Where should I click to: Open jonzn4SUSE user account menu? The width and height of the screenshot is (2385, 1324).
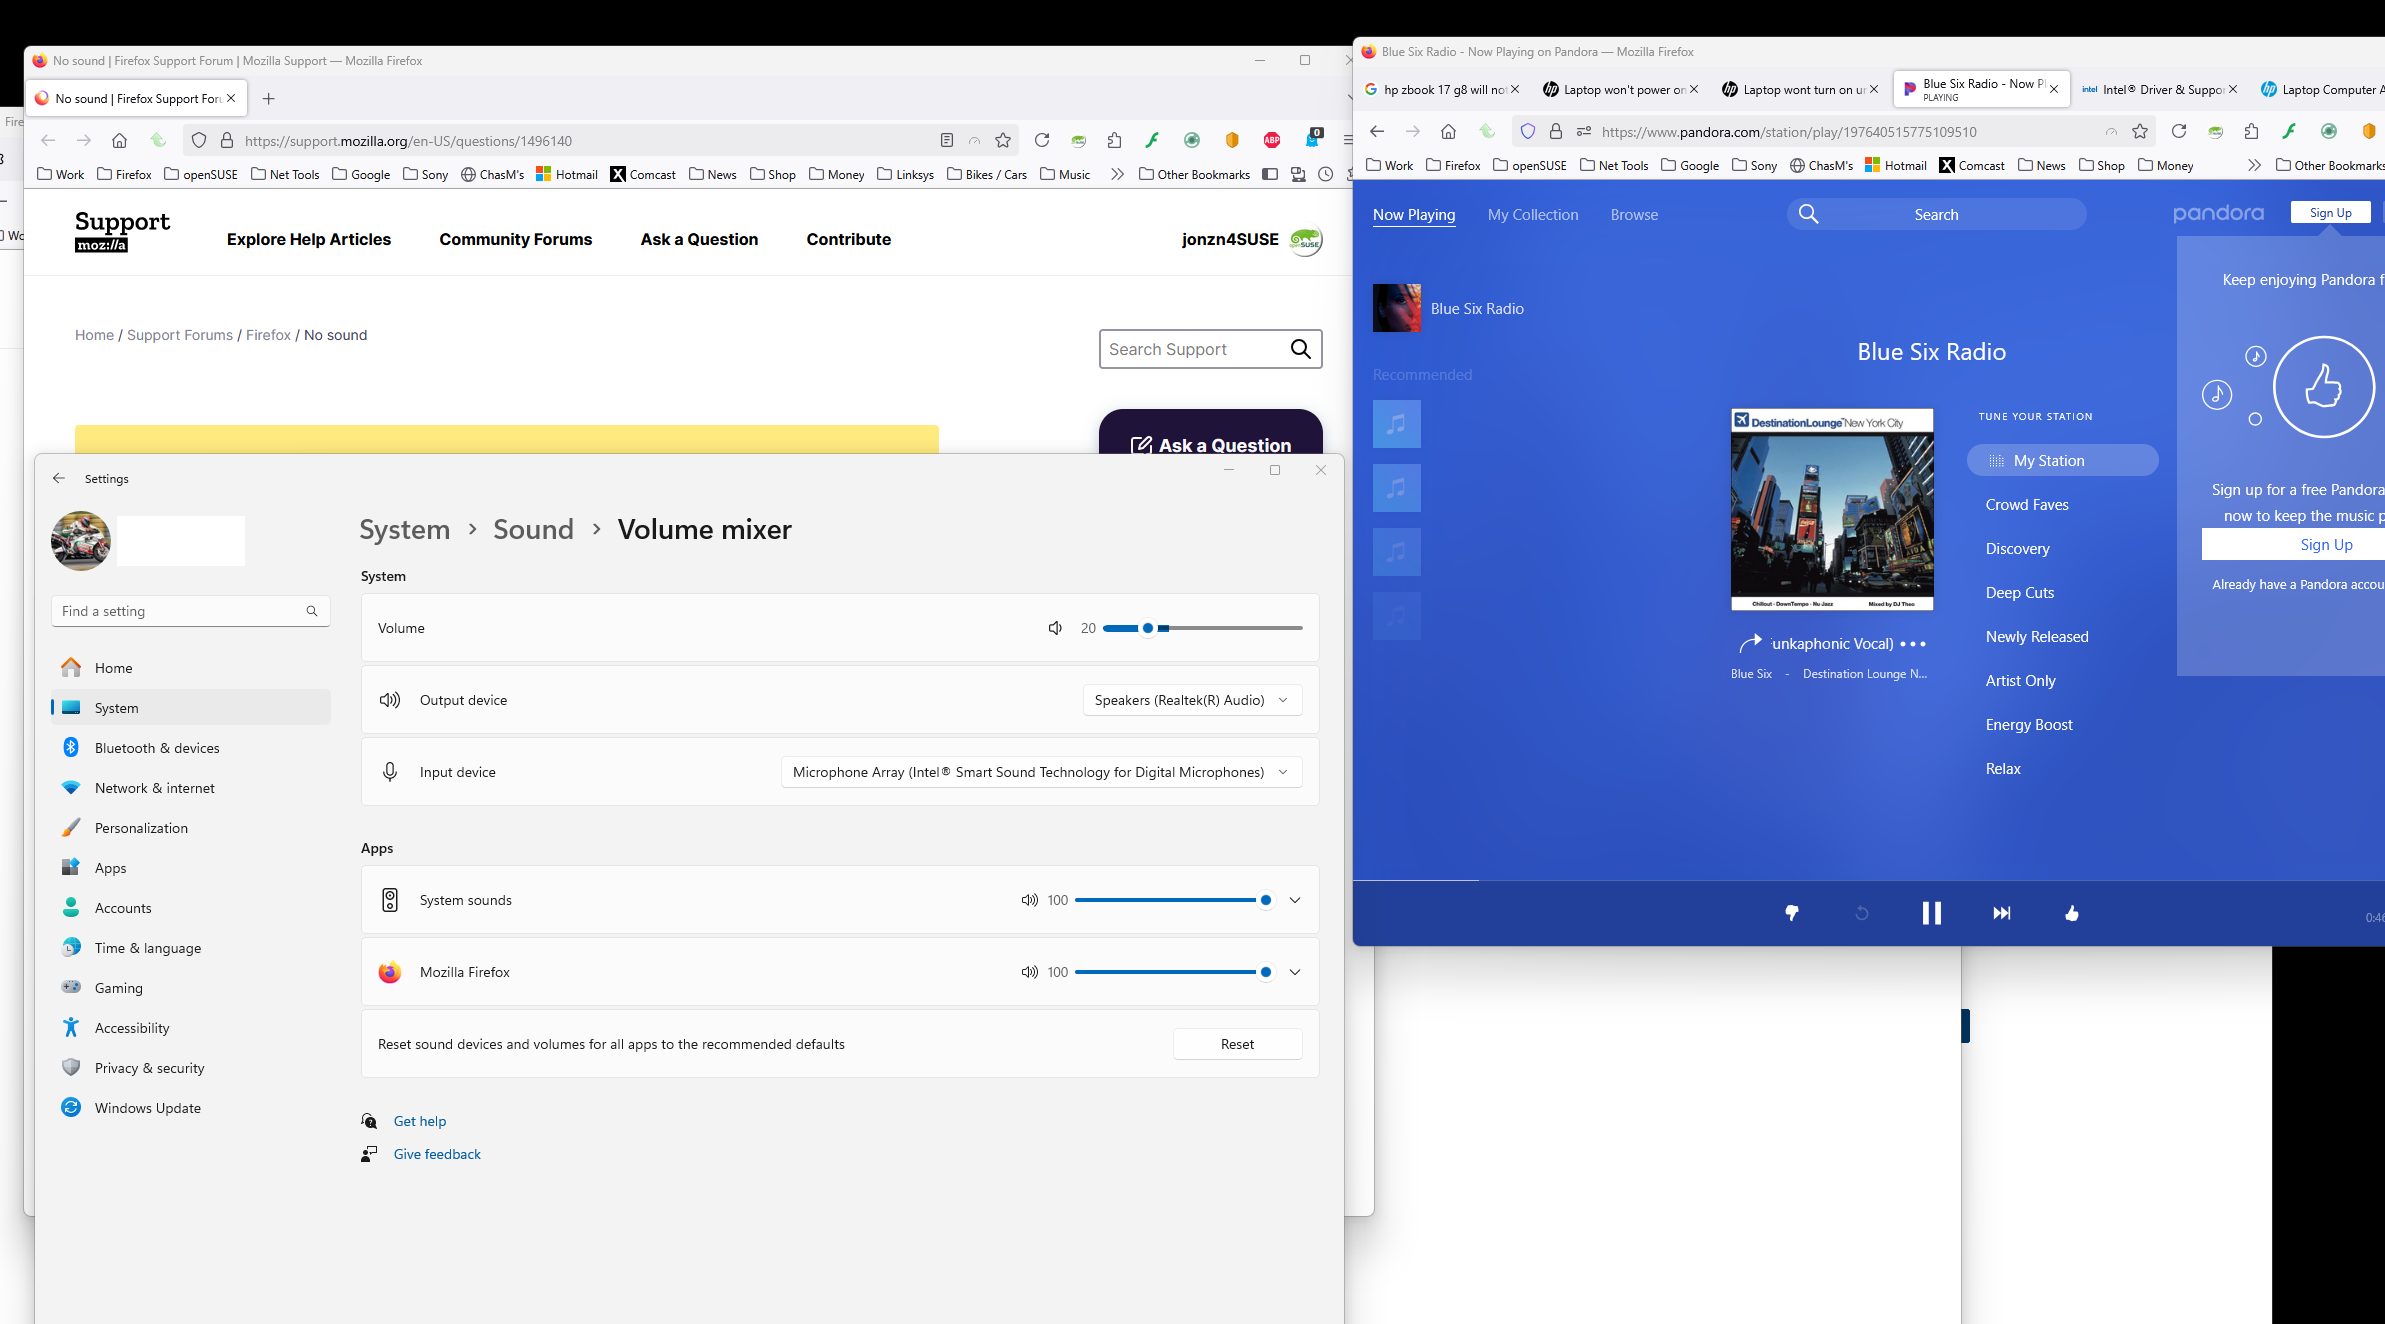tap(1251, 240)
